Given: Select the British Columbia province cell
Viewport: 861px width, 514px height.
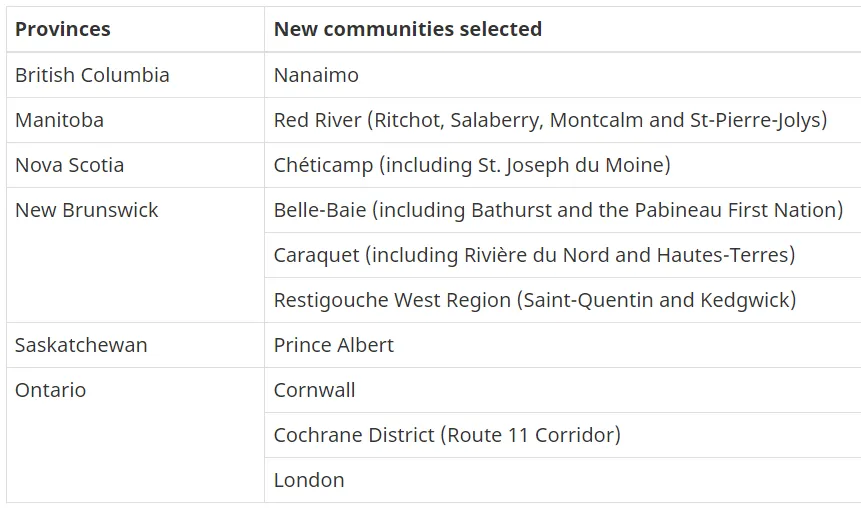Looking at the screenshot, I should point(92,75).
